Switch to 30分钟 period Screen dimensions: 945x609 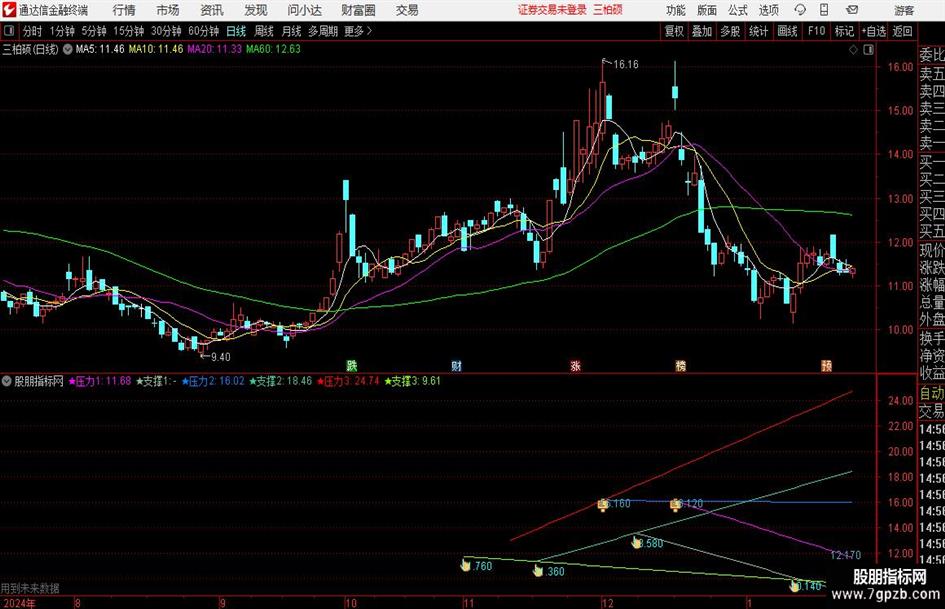coord(166,31)
